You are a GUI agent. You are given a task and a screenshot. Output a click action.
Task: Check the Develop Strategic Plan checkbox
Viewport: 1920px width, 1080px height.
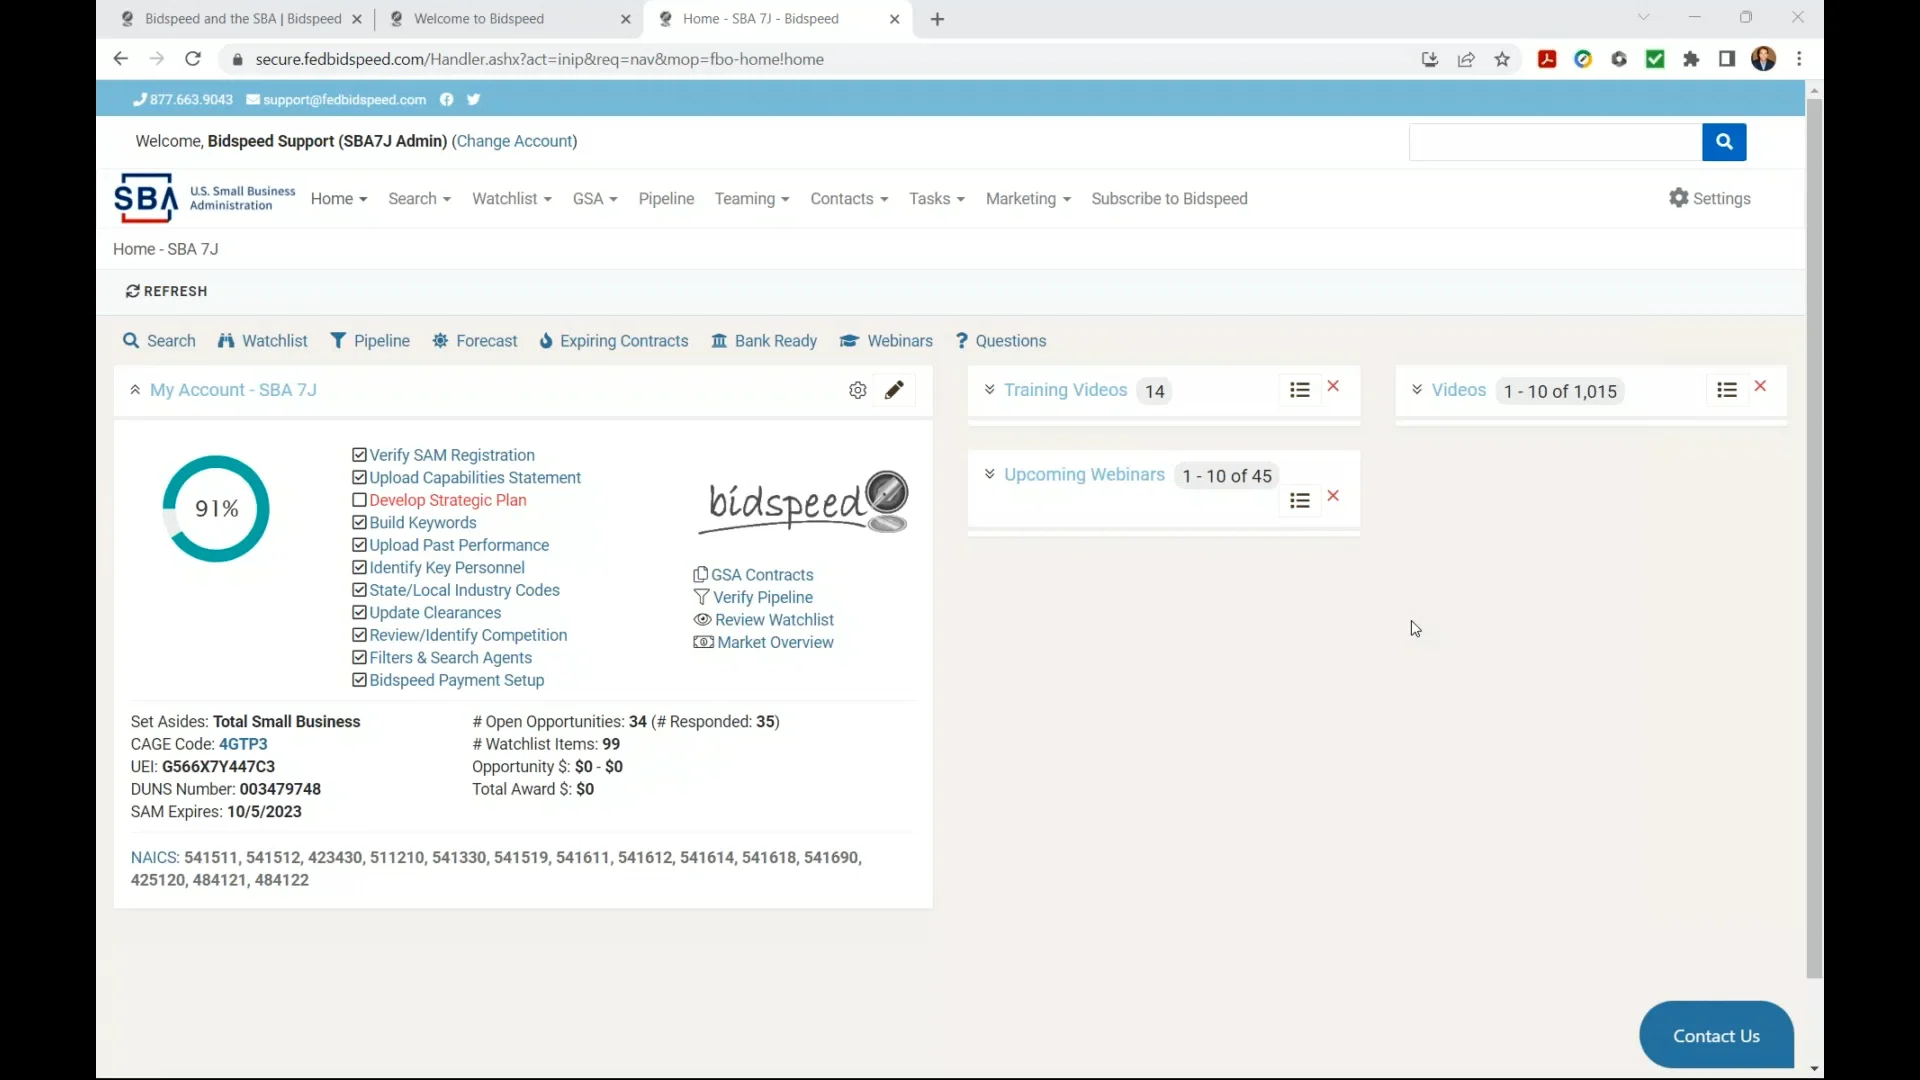coord(360,500)
